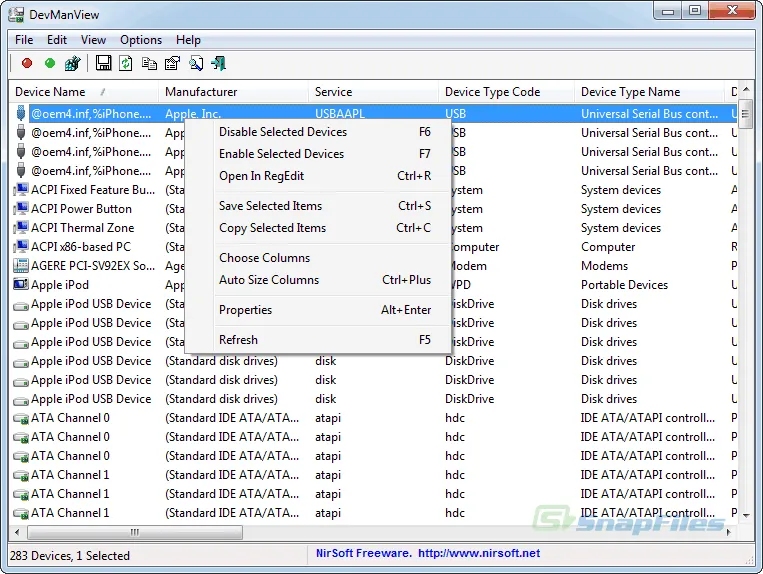Screen dimensions: 763x574
Task: Click the '283 Devices, 1 Selected' status text
Action: click(70, 556)
